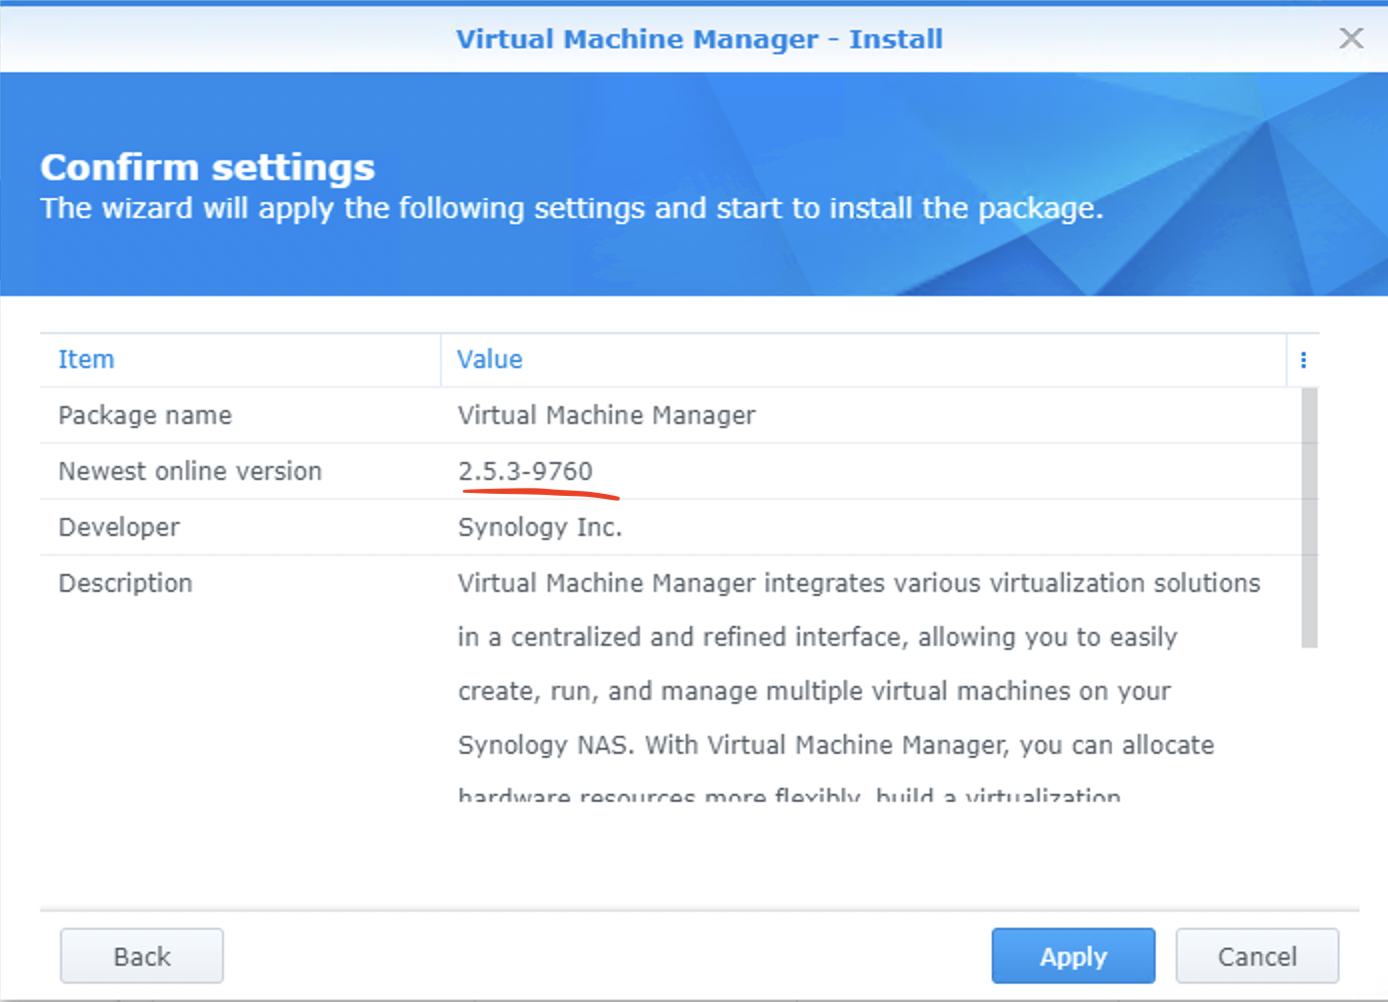Click the Value column header
Image resolution: width=1388 pixels, height=1002 pixels.
(863, 360)
